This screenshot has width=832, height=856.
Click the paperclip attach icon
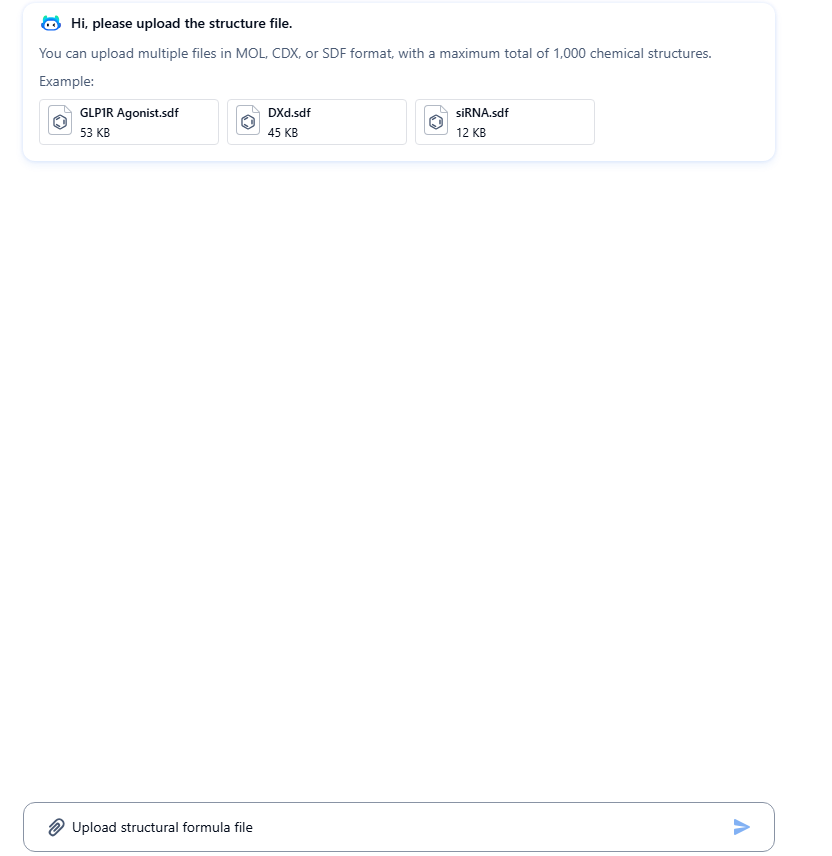(x=56, y=827)
